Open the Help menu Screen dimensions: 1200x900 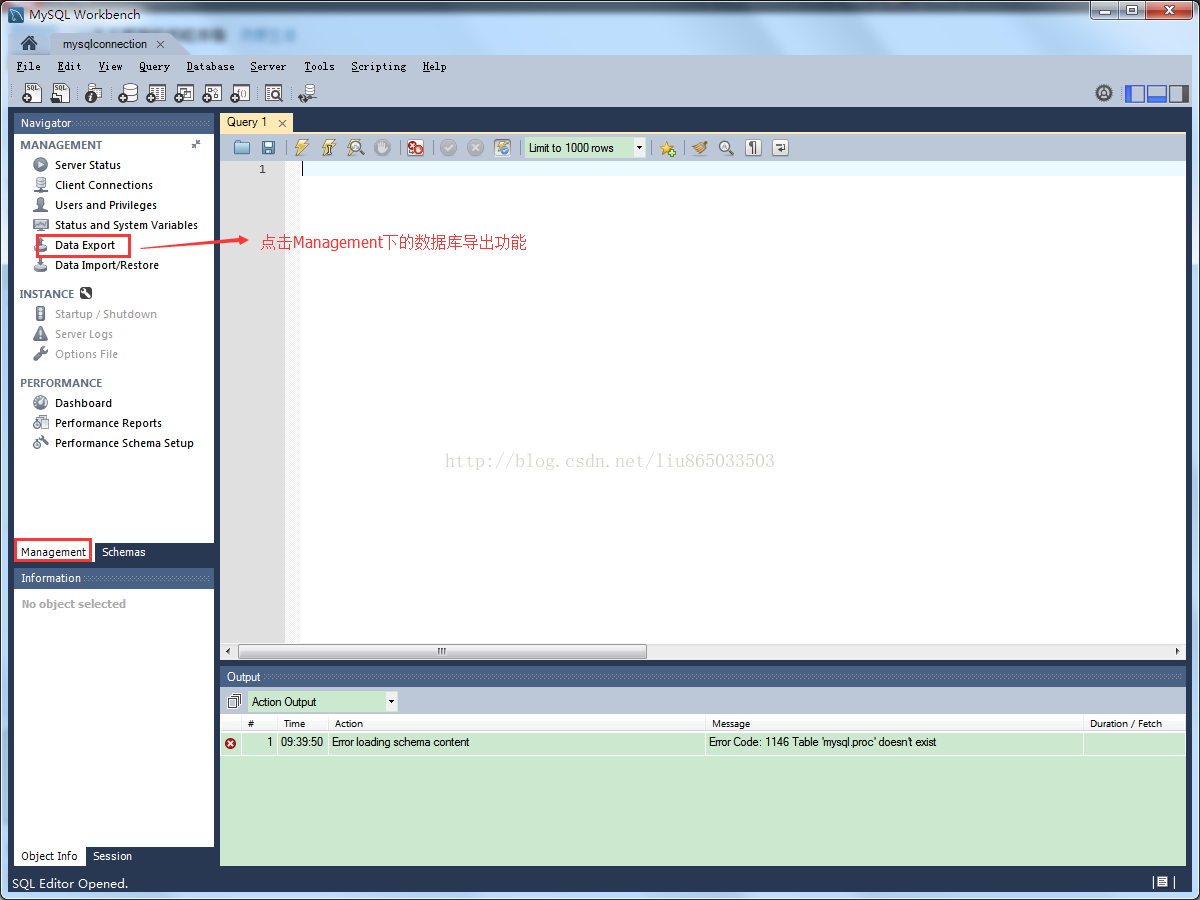[434, 66]
